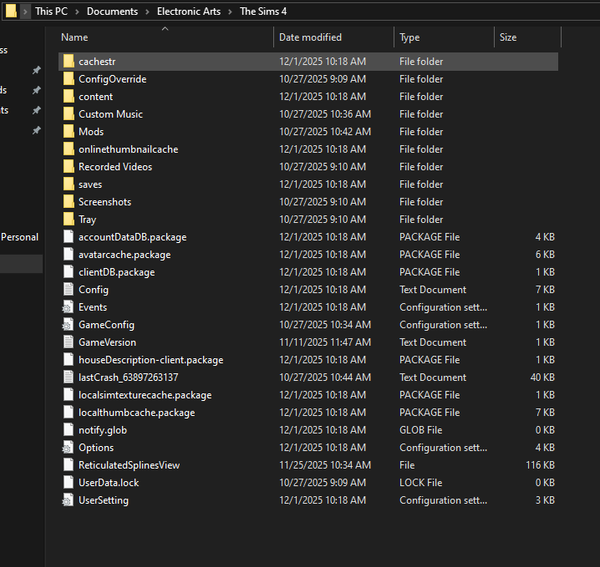Viewport: 600px width, 567px height.
Task: Click the lastCrash text document icon
Action: click(68, 377)
